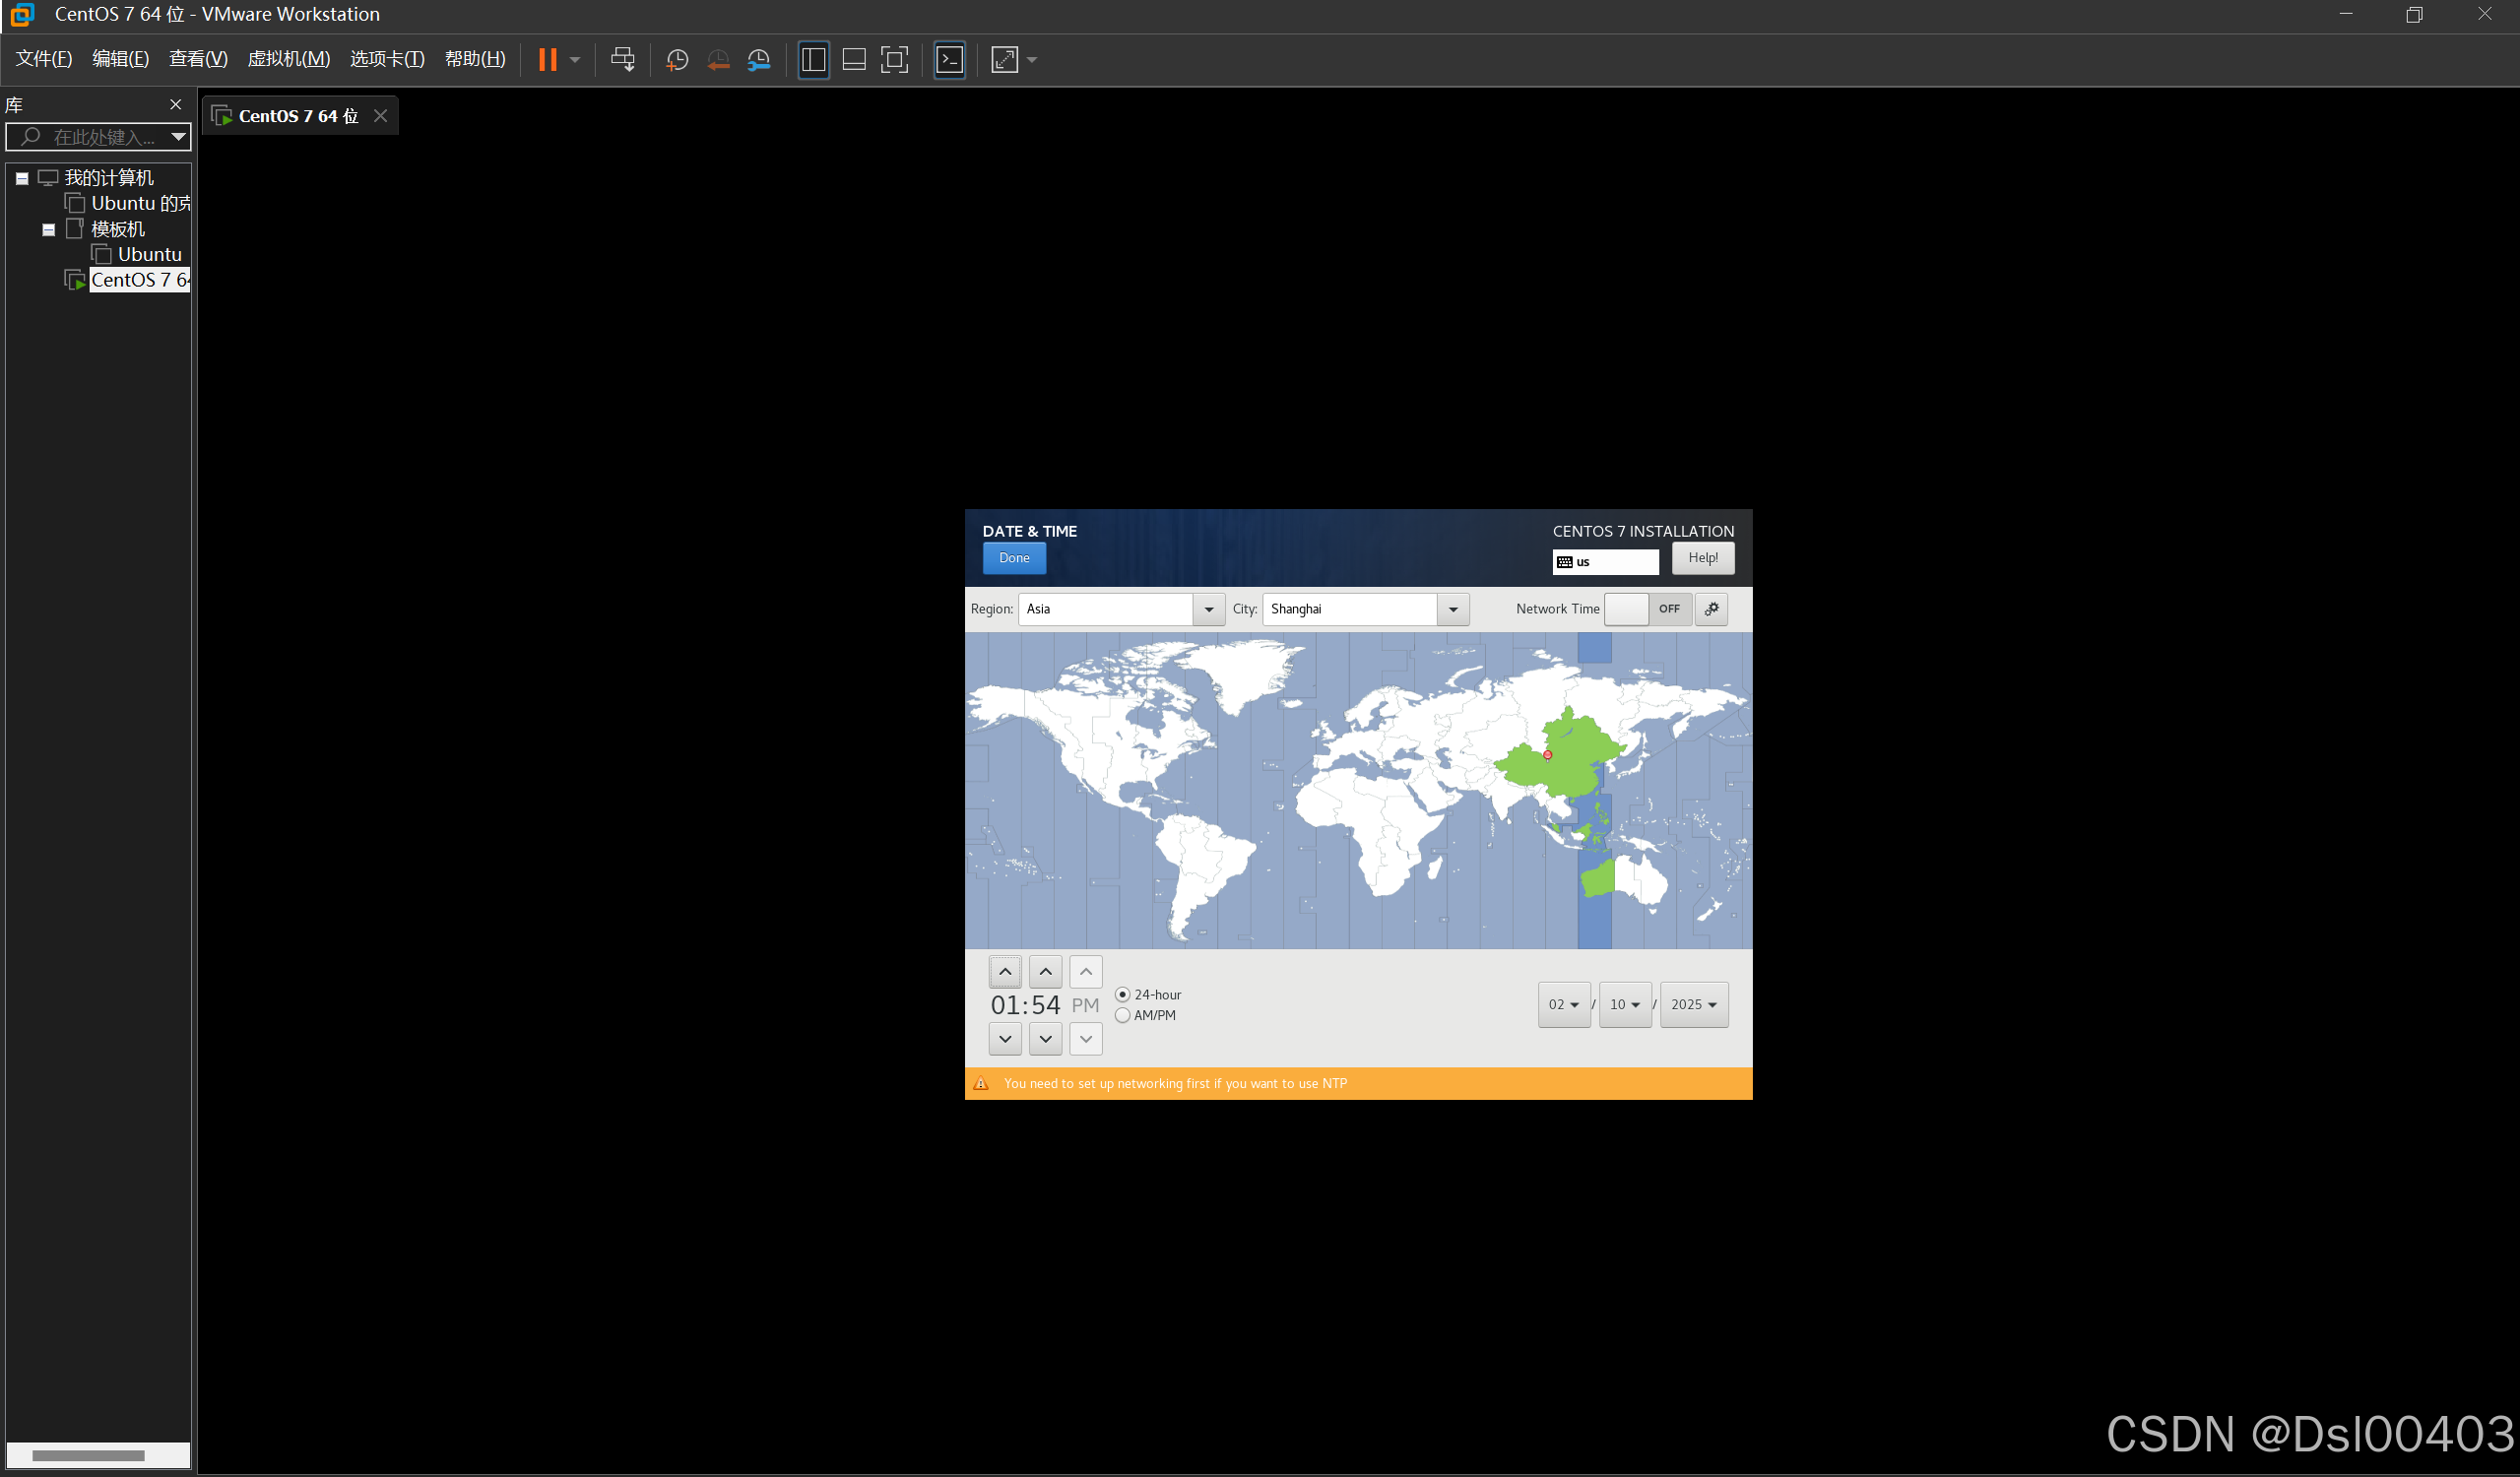Image resolution: width=2520 pixels, height=1477 pixels.
Task: Revert to the previous snapshot
Action: coord(718,60)
